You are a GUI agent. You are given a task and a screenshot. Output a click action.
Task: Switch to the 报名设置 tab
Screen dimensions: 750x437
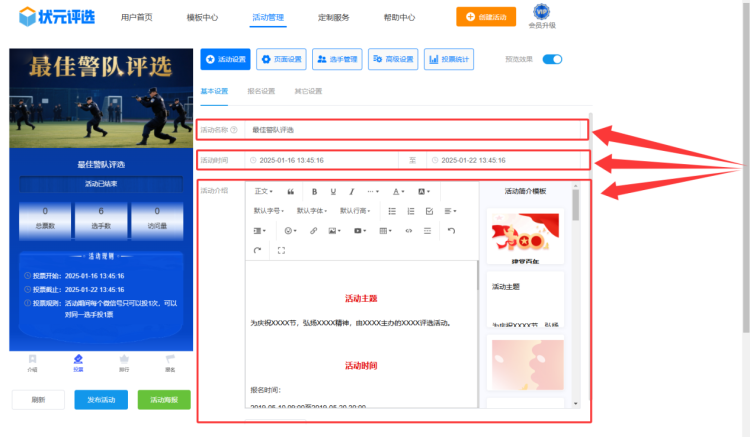pyautogui.click(x=261, y=91)
